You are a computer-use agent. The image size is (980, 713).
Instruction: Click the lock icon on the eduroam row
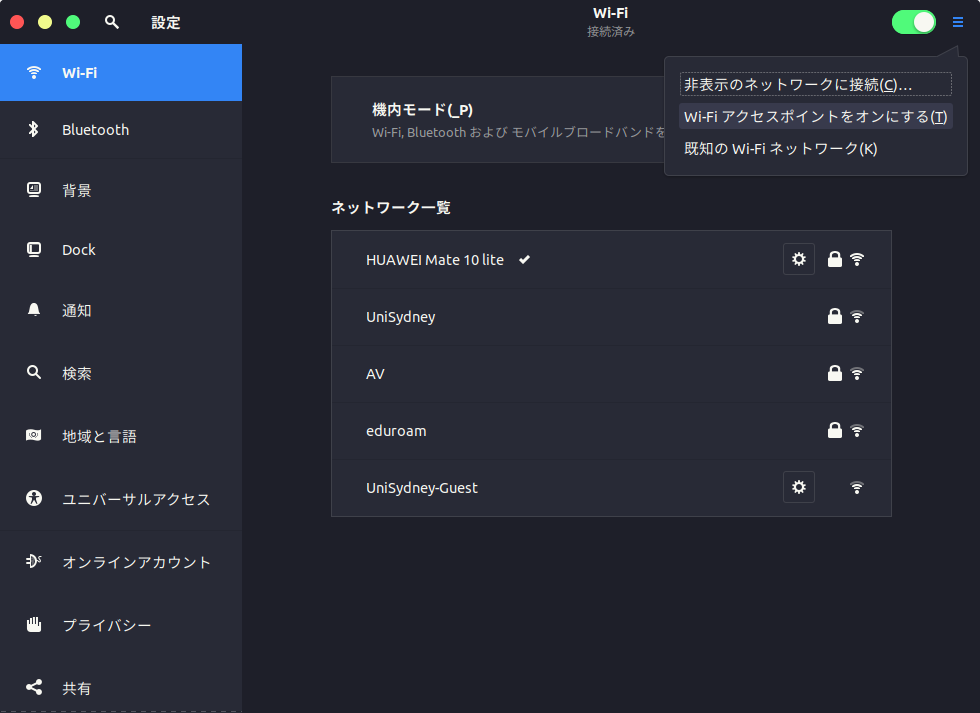[x=835, y=430]
